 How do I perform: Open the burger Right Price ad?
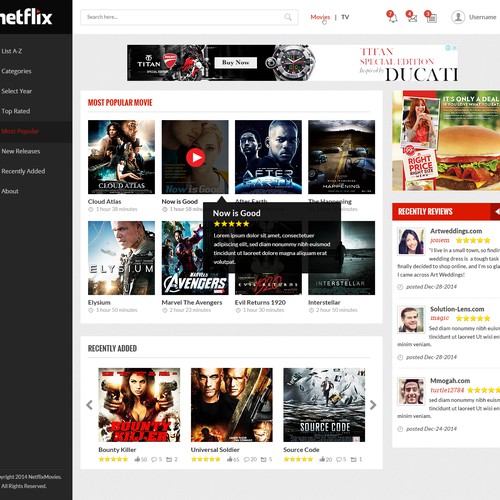pos(446,141)
